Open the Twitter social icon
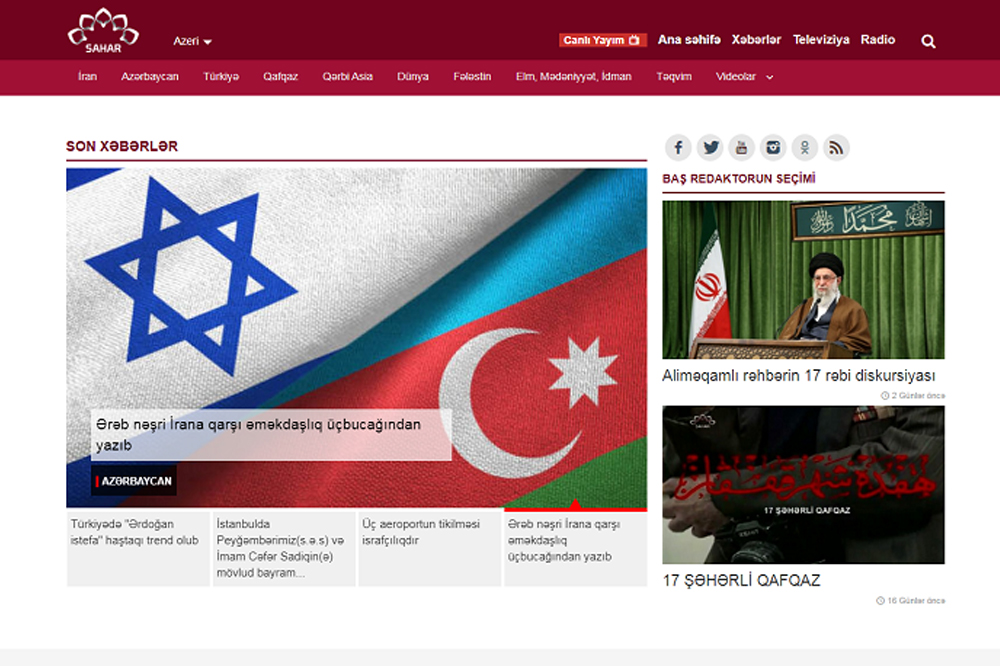The width and height of the screenshot is (1000, 666). 710,148
